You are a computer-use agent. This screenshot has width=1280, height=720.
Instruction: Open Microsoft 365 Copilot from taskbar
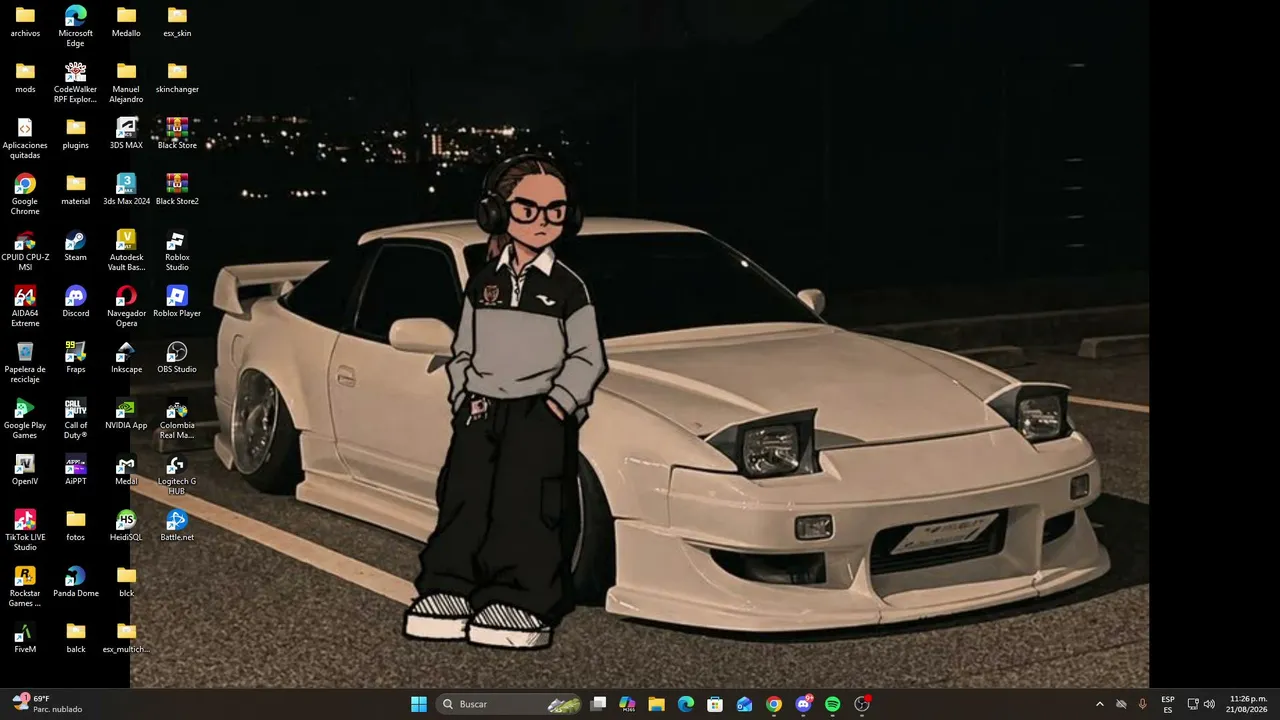(x=627, y=704)
